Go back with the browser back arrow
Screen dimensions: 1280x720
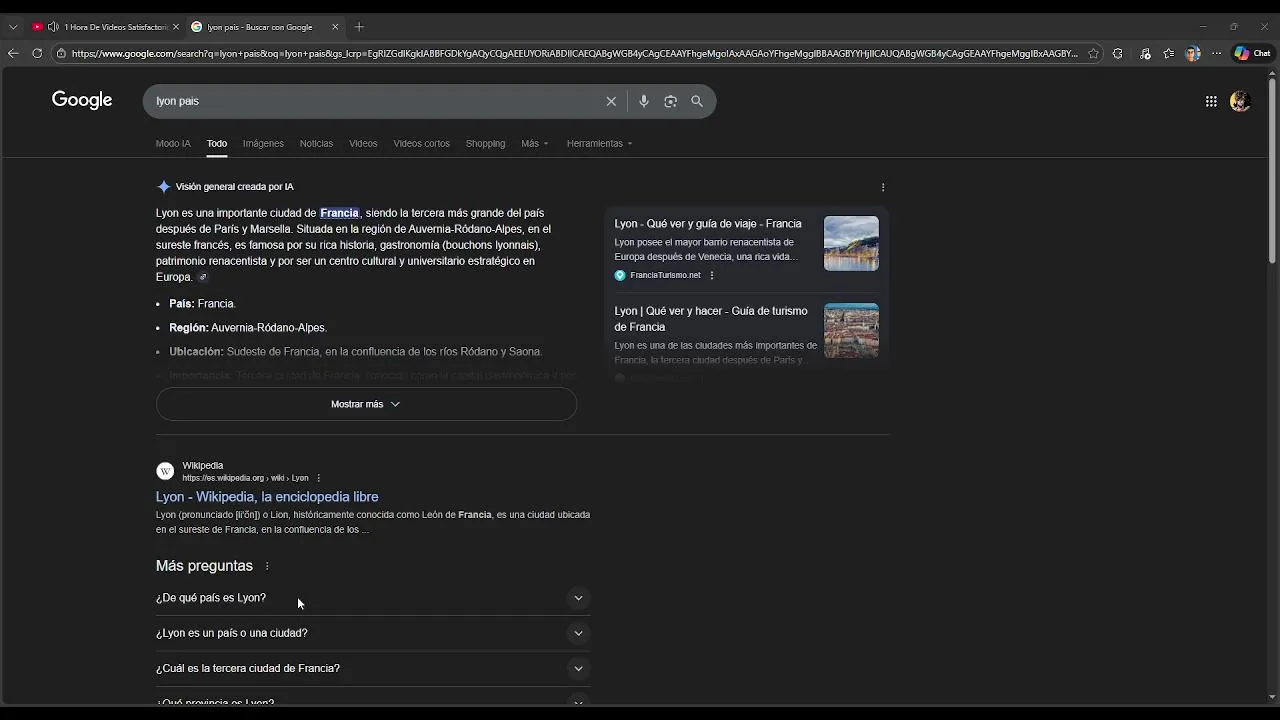[x=13, y=54]
